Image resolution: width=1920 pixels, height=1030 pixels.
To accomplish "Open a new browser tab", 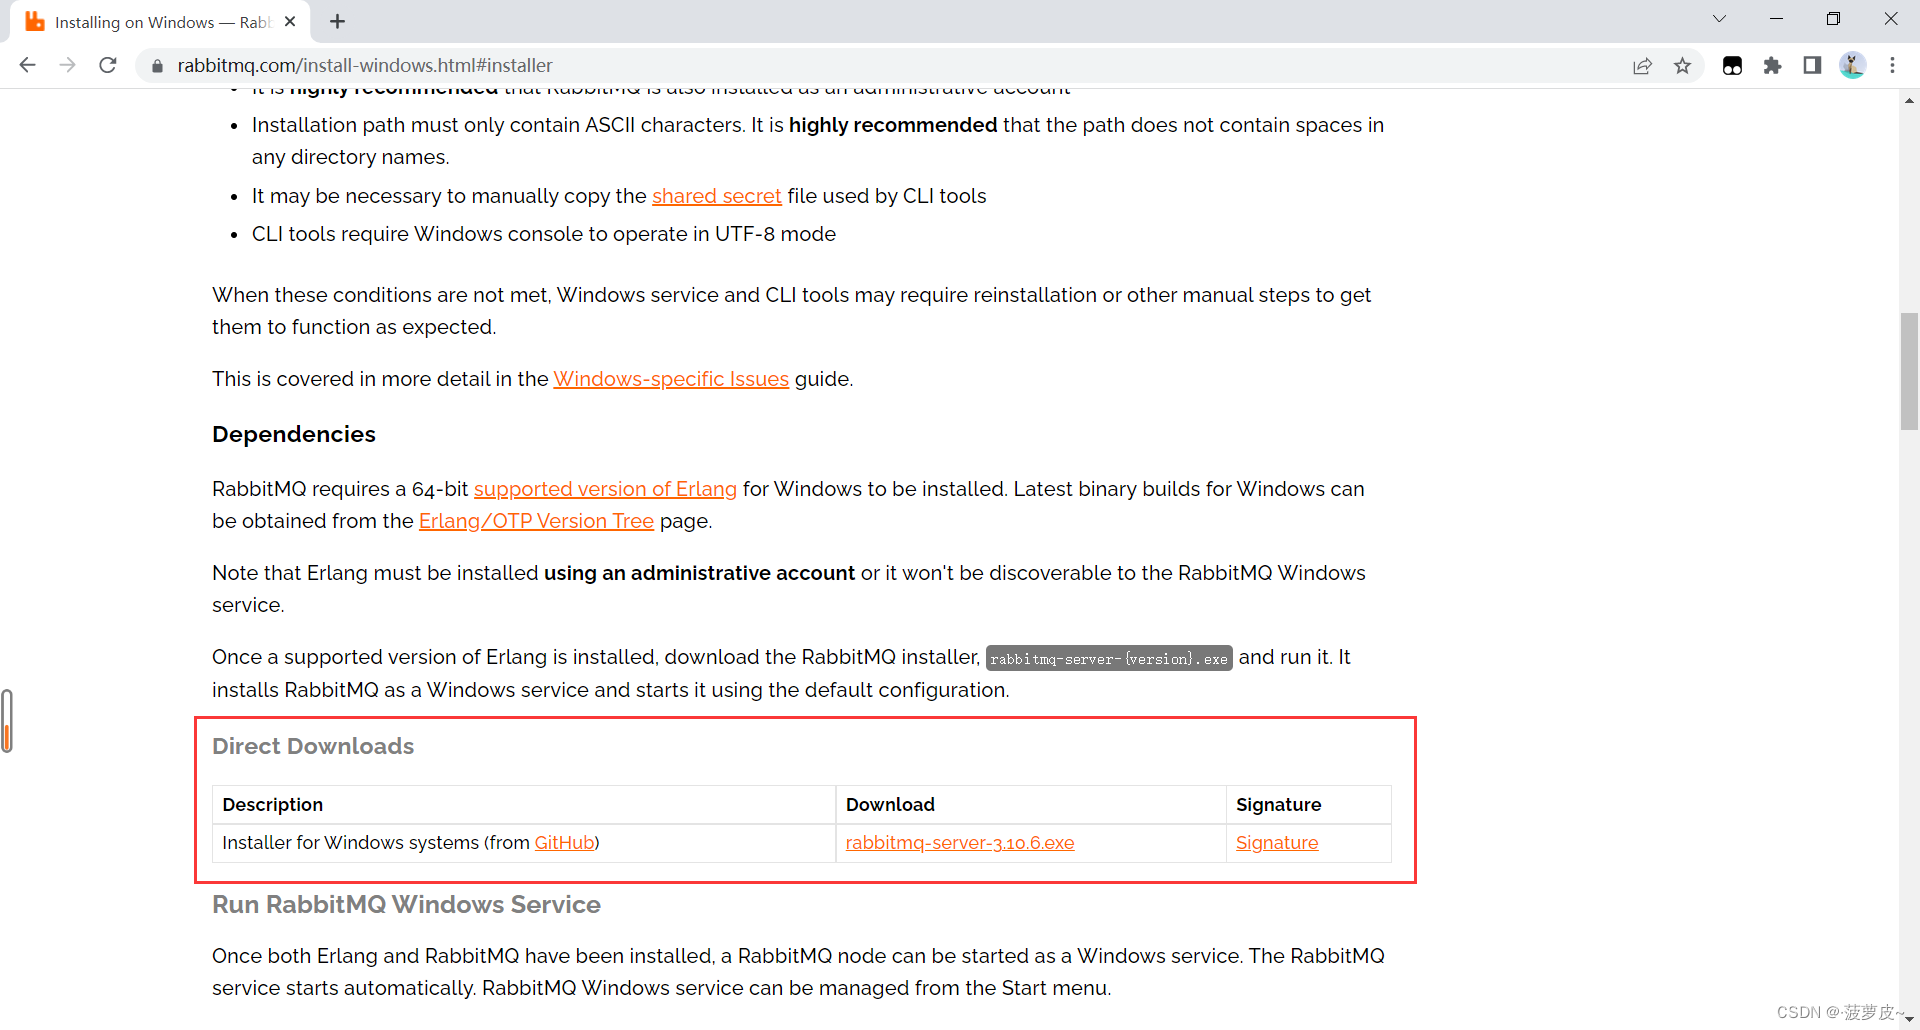I will click(x=338, y=22).
